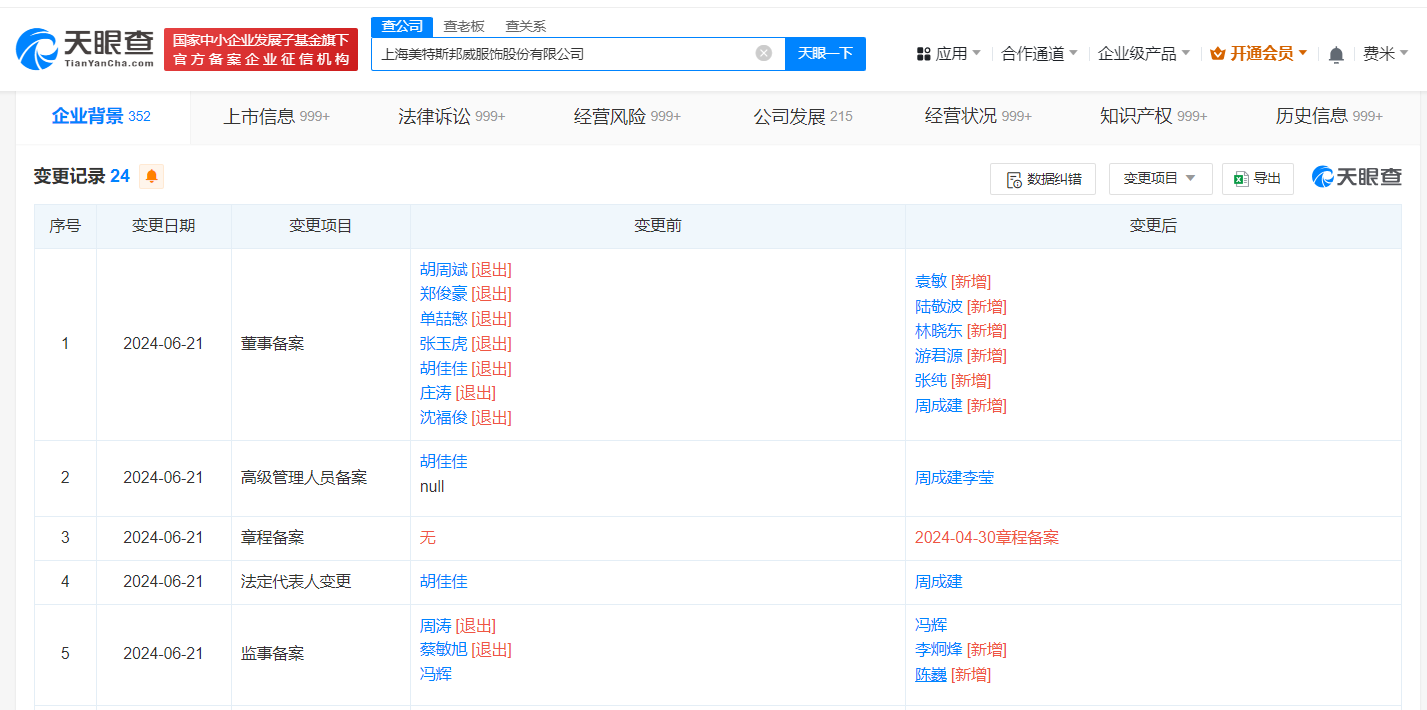Click the 袁敏 name link
The height and width of the screenshot is (710, 1427).
(930, 282)
